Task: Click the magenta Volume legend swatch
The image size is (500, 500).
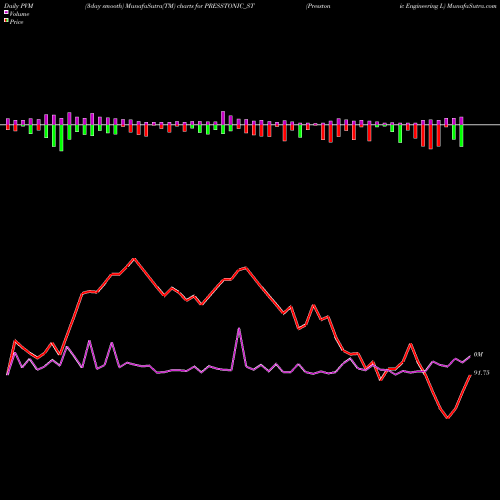Action: click(6, 13)
